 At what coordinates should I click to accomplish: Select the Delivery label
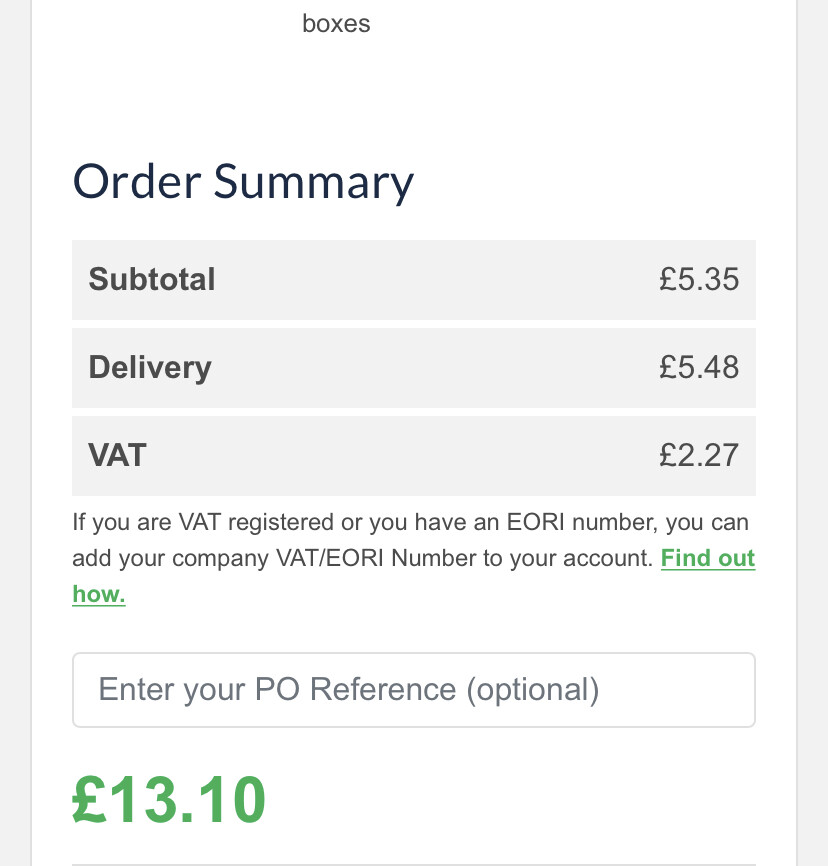coord(150,367)
